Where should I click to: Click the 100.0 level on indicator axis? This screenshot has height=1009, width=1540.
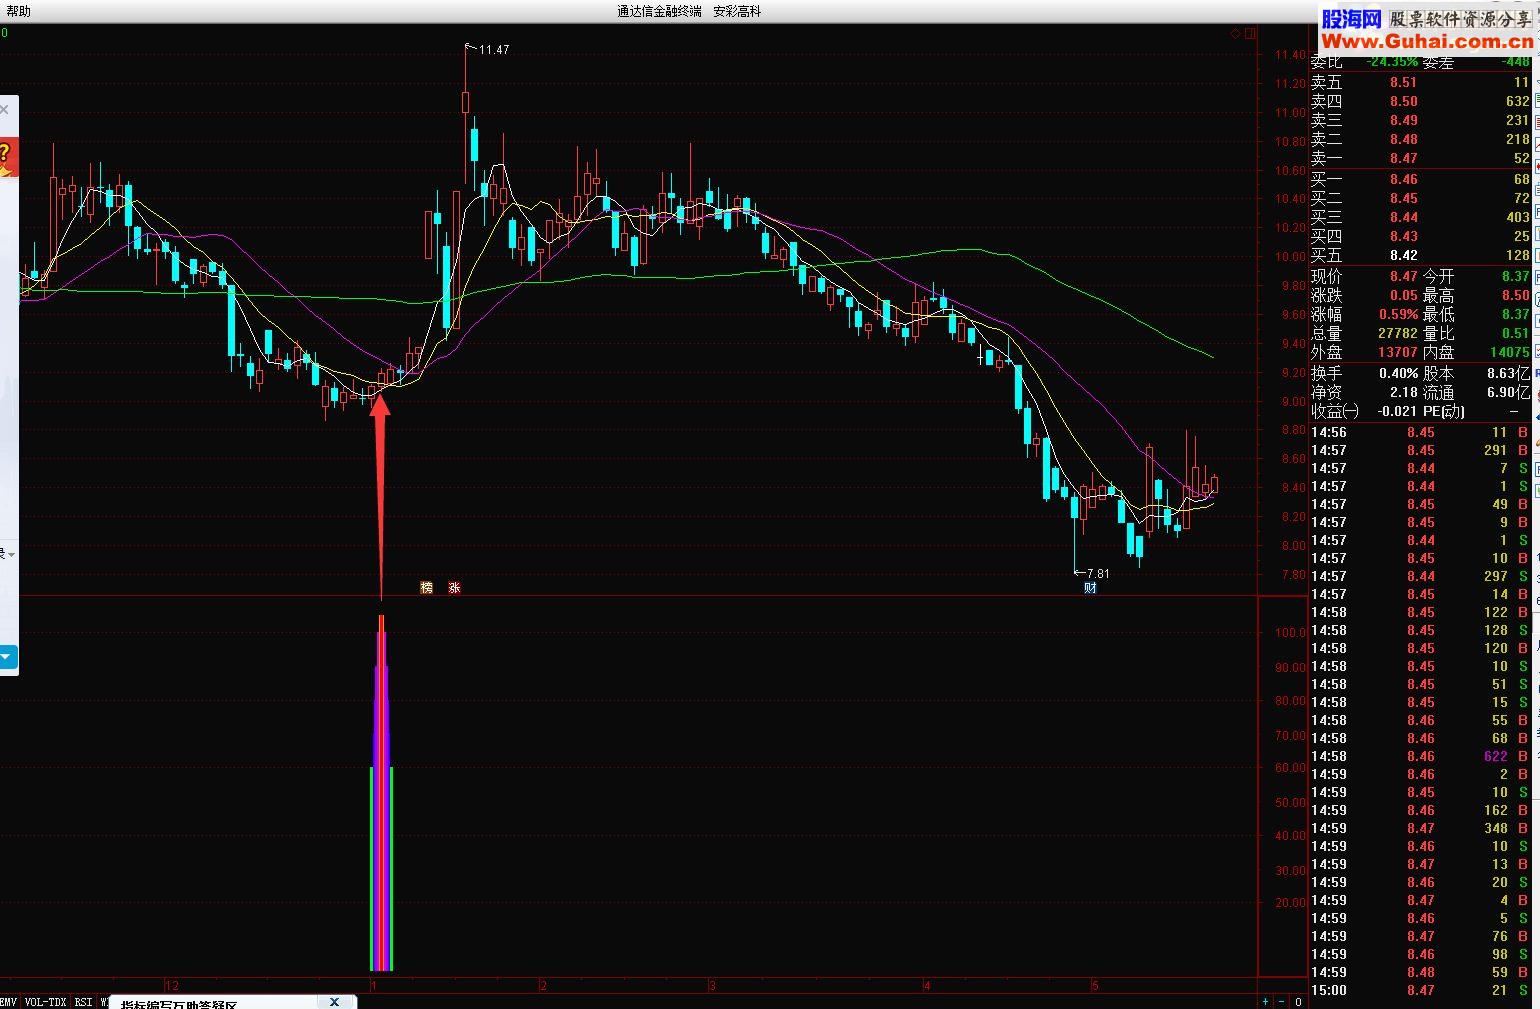click(x=1290, y=633)
